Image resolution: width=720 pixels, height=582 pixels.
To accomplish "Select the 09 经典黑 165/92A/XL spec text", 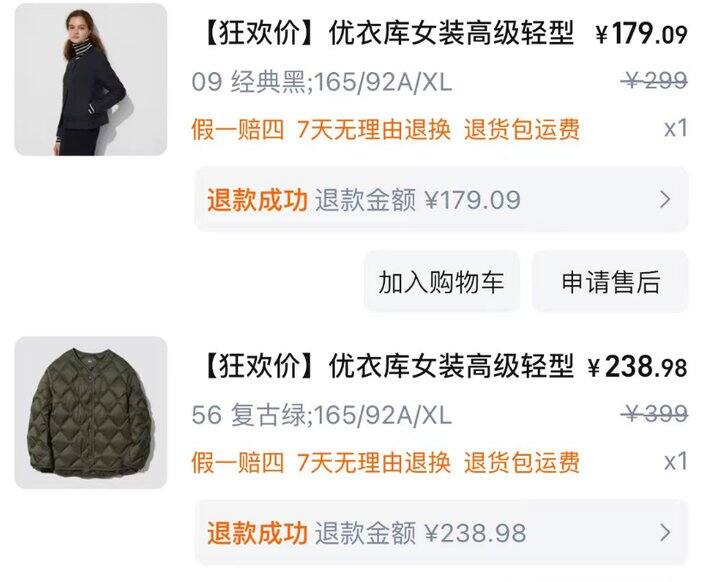I will click(x=321, y=82).
